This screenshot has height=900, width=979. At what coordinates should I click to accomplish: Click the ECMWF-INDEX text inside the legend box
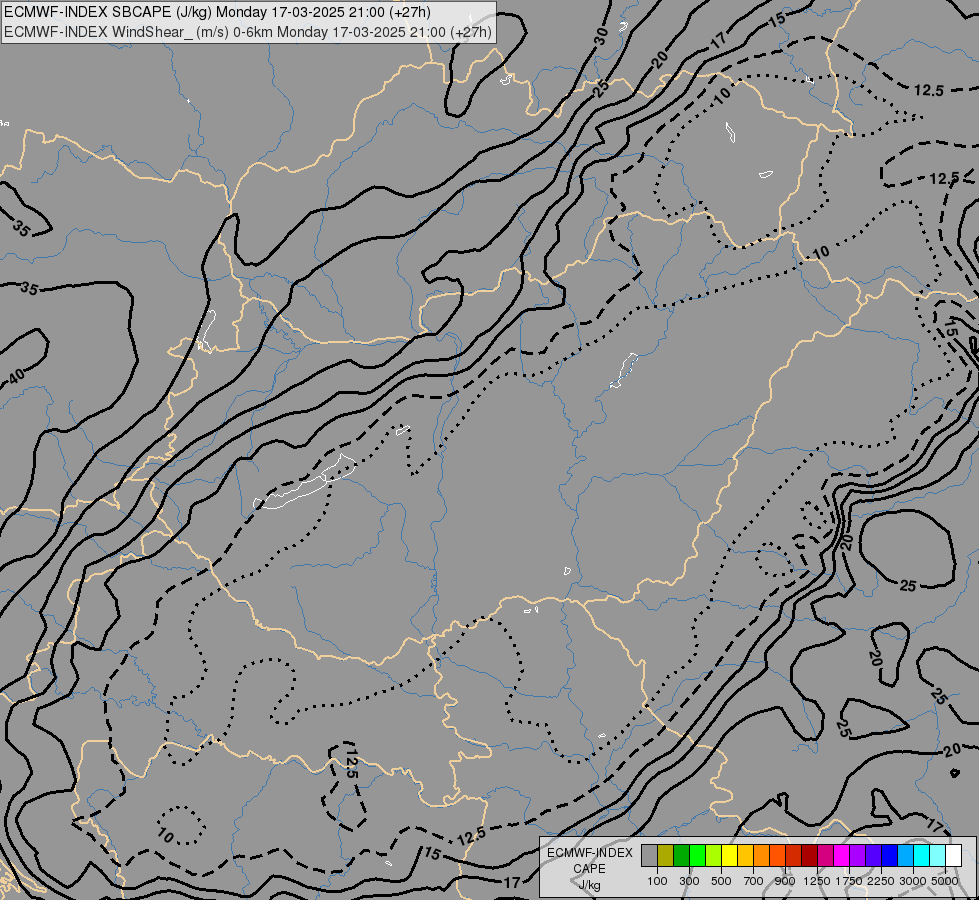coord(589,853)
